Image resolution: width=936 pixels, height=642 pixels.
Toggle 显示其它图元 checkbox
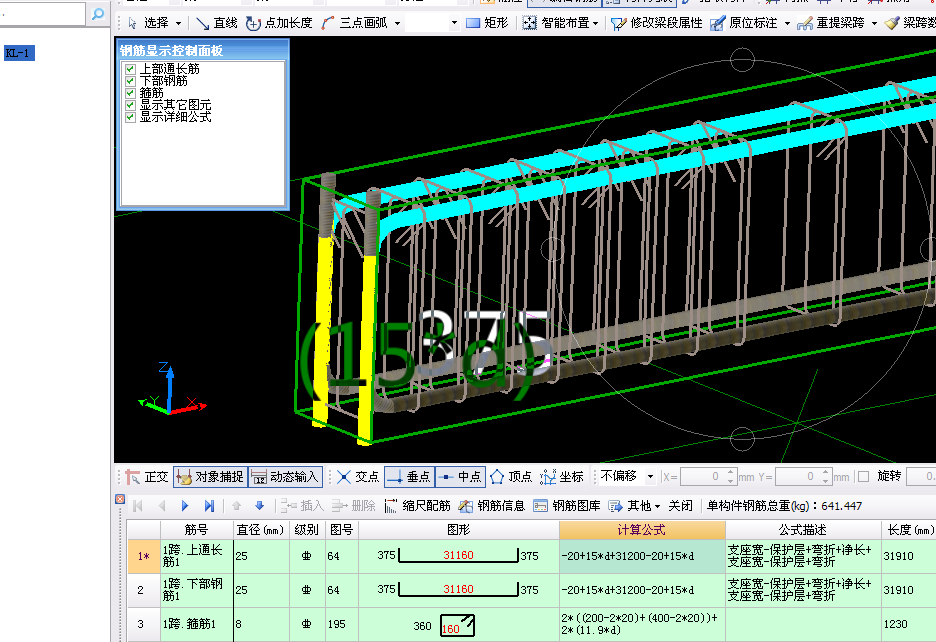[130, 105]
